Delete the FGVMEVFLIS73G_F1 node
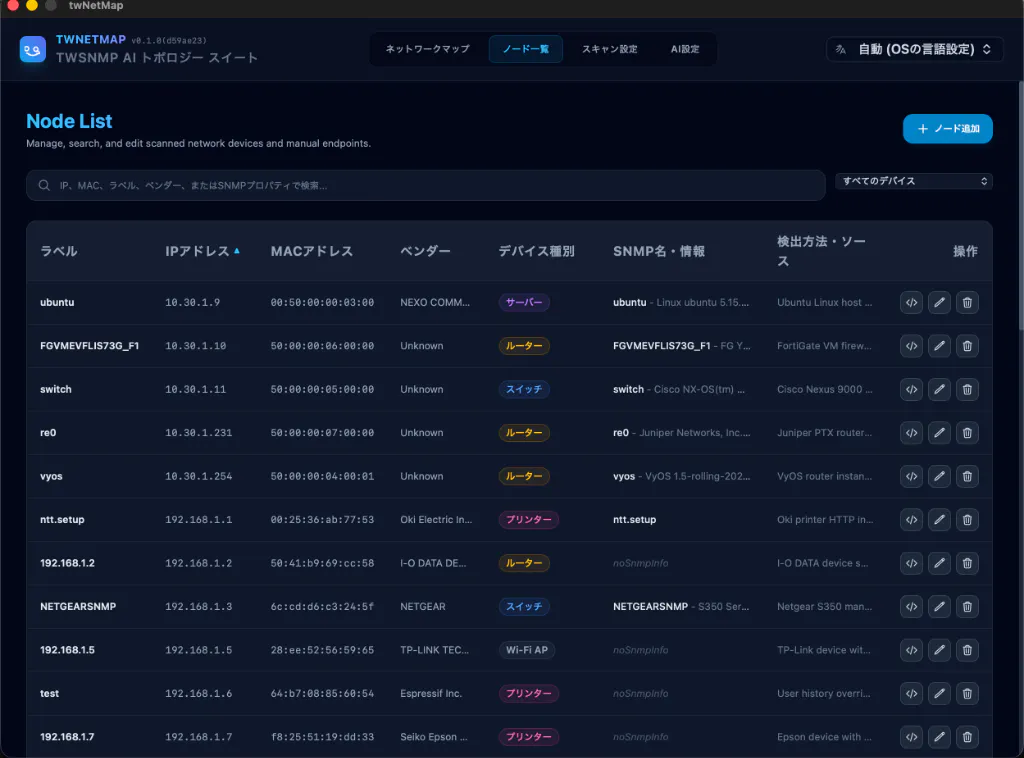 [967, 346]
